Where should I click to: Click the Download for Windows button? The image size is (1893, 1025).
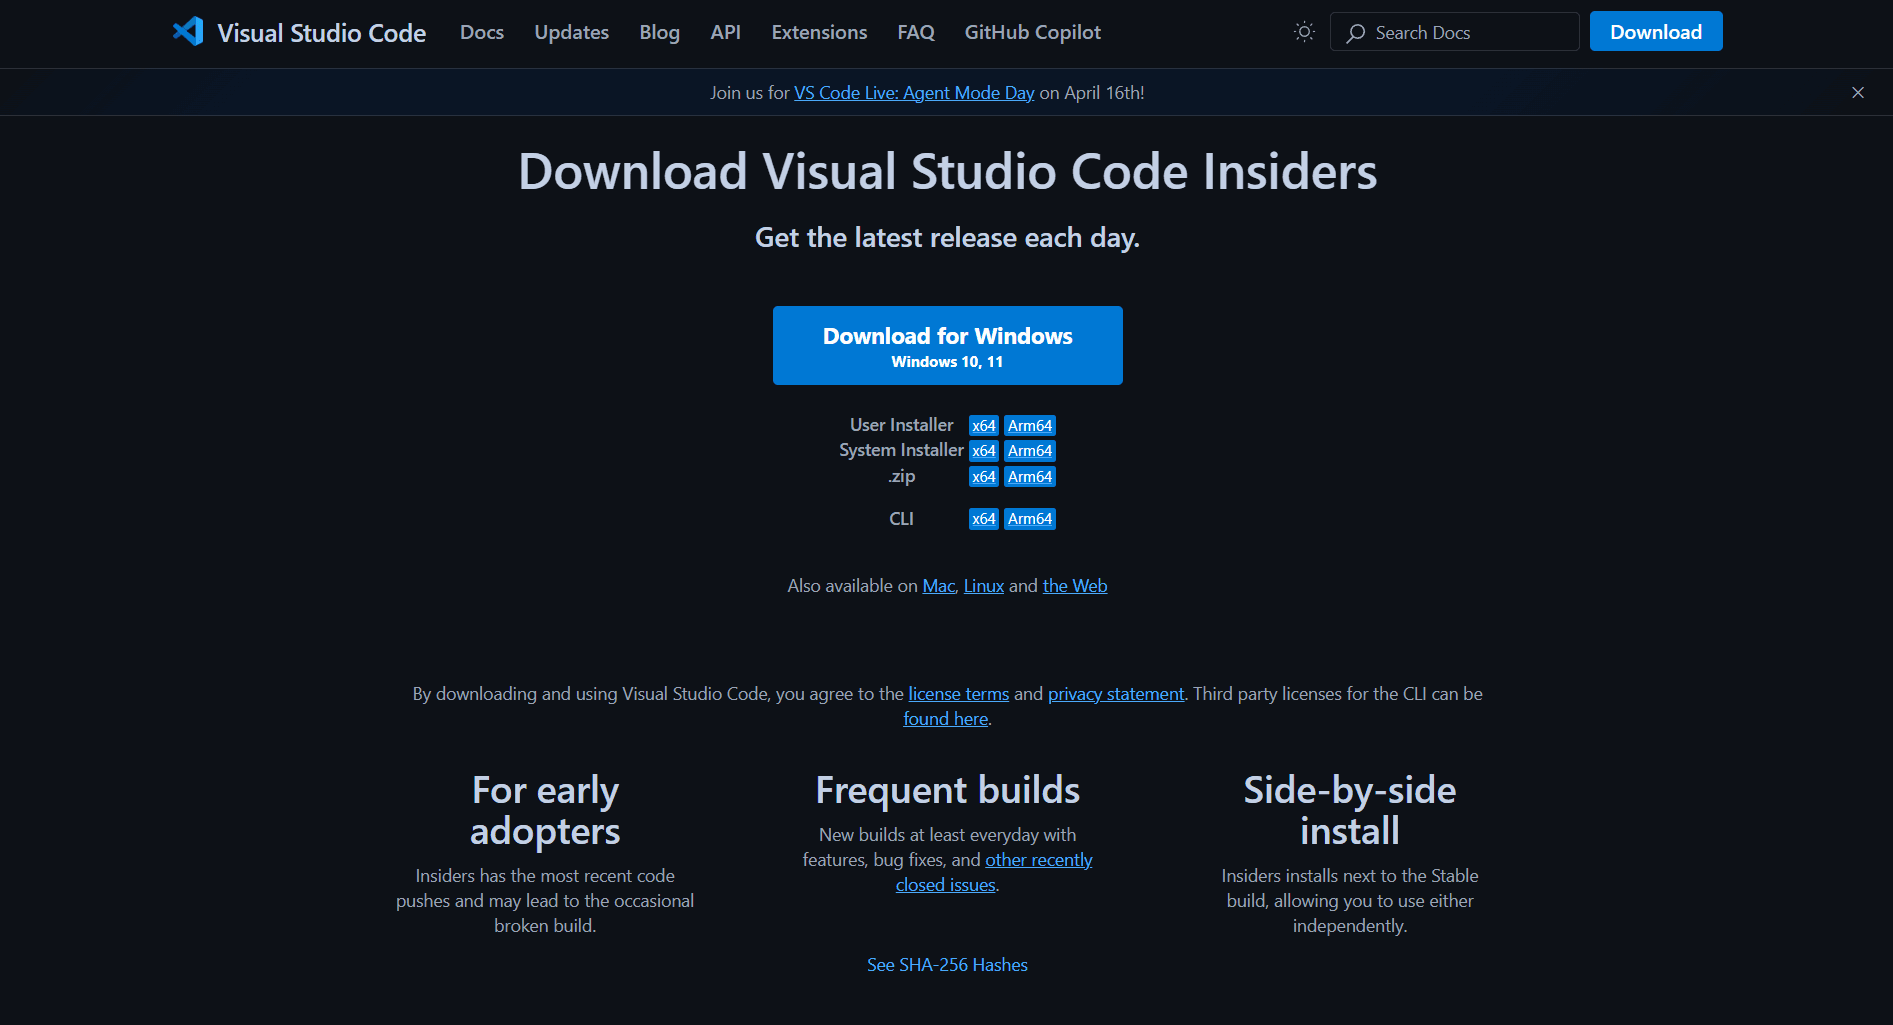pos(948,345)
